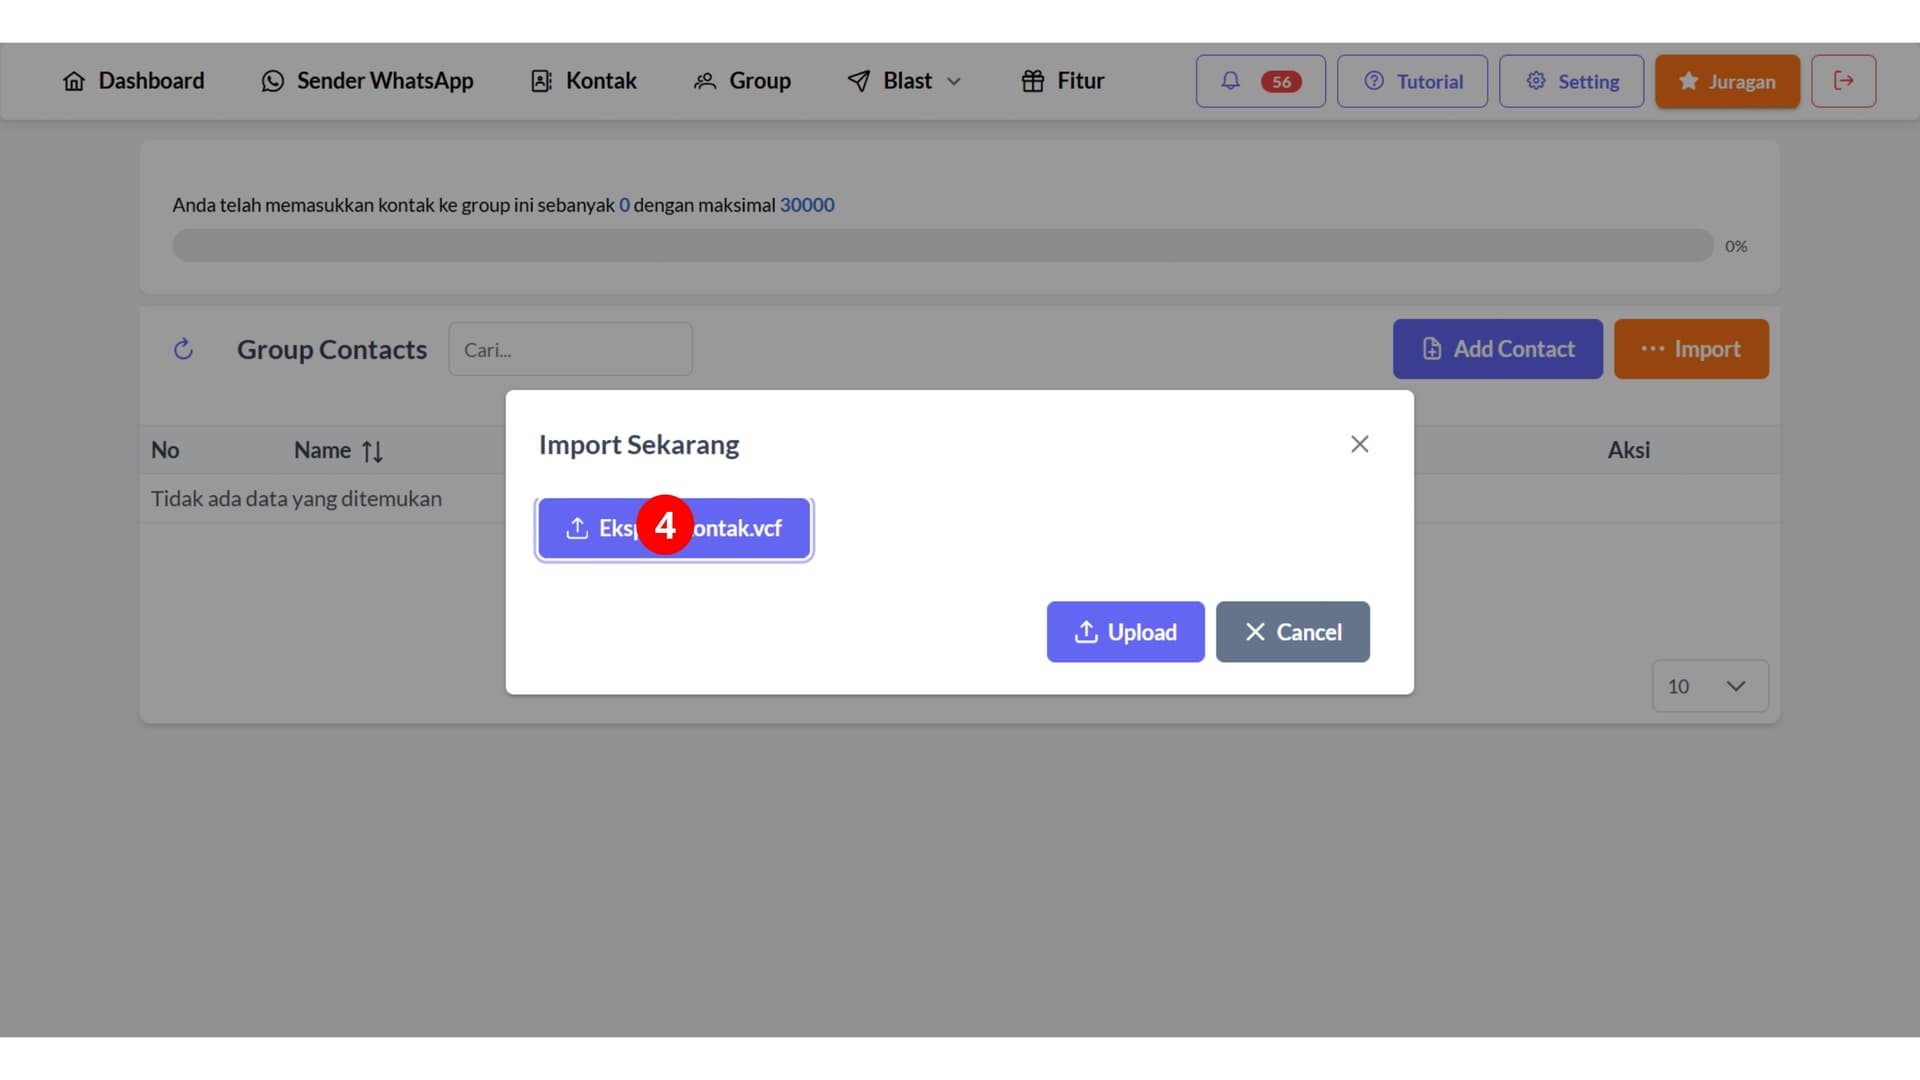1920x1080 pixels.
Task: Open the Dashboard menu item
Action: [133, 81]
